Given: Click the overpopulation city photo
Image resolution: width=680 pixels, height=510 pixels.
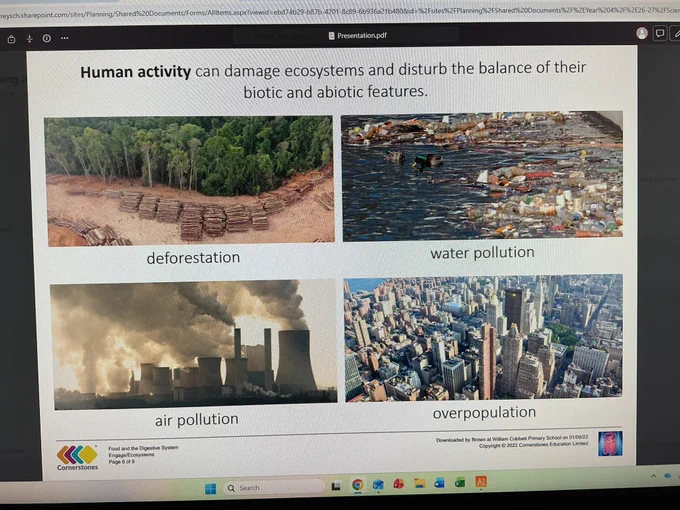Looking at the screenshot, I should coord(484,338).
